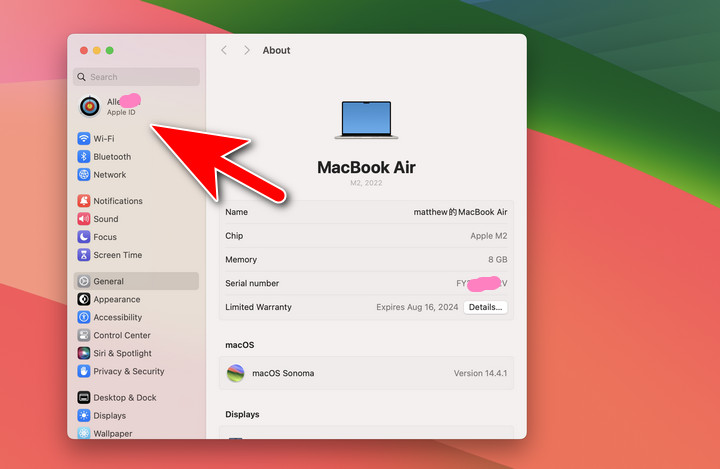Click 'Expires Aug 16, 2024' warranty text

pyautogui.click(x=417, y=307)
